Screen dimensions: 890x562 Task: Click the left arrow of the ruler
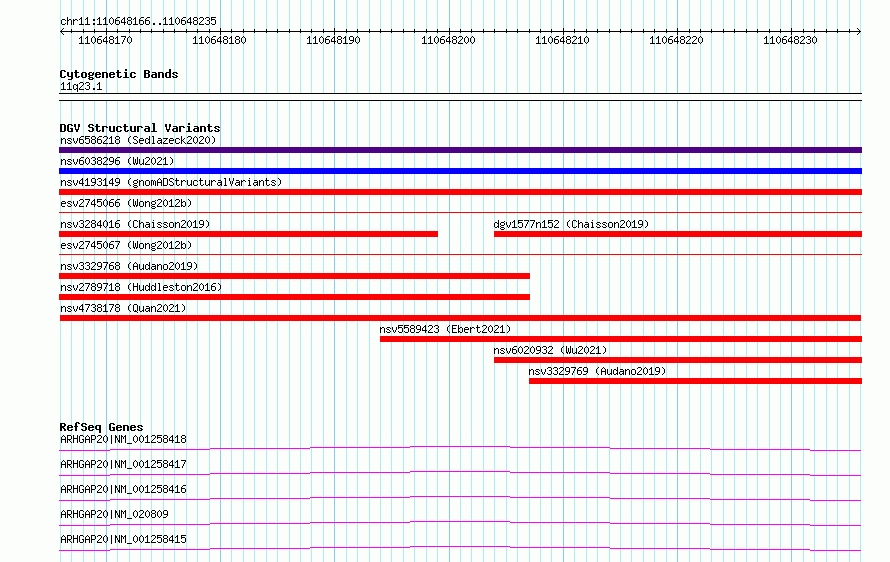(62, 31)
